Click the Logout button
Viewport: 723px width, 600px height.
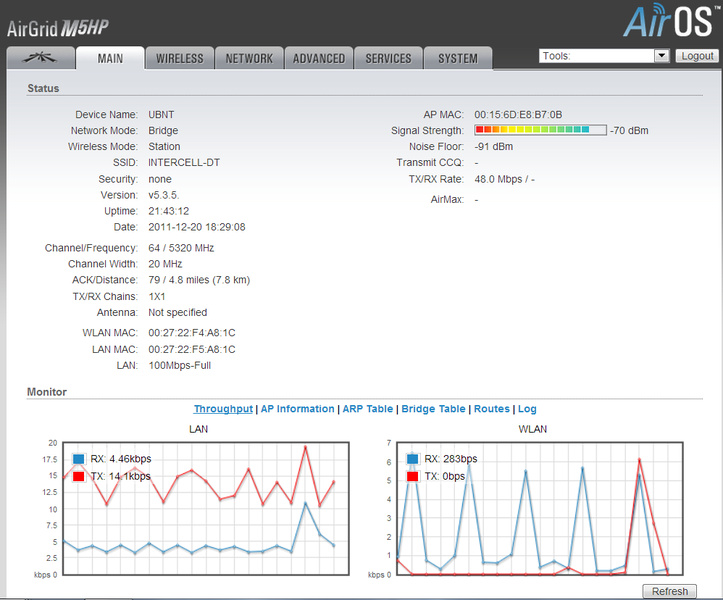[697, 56]
